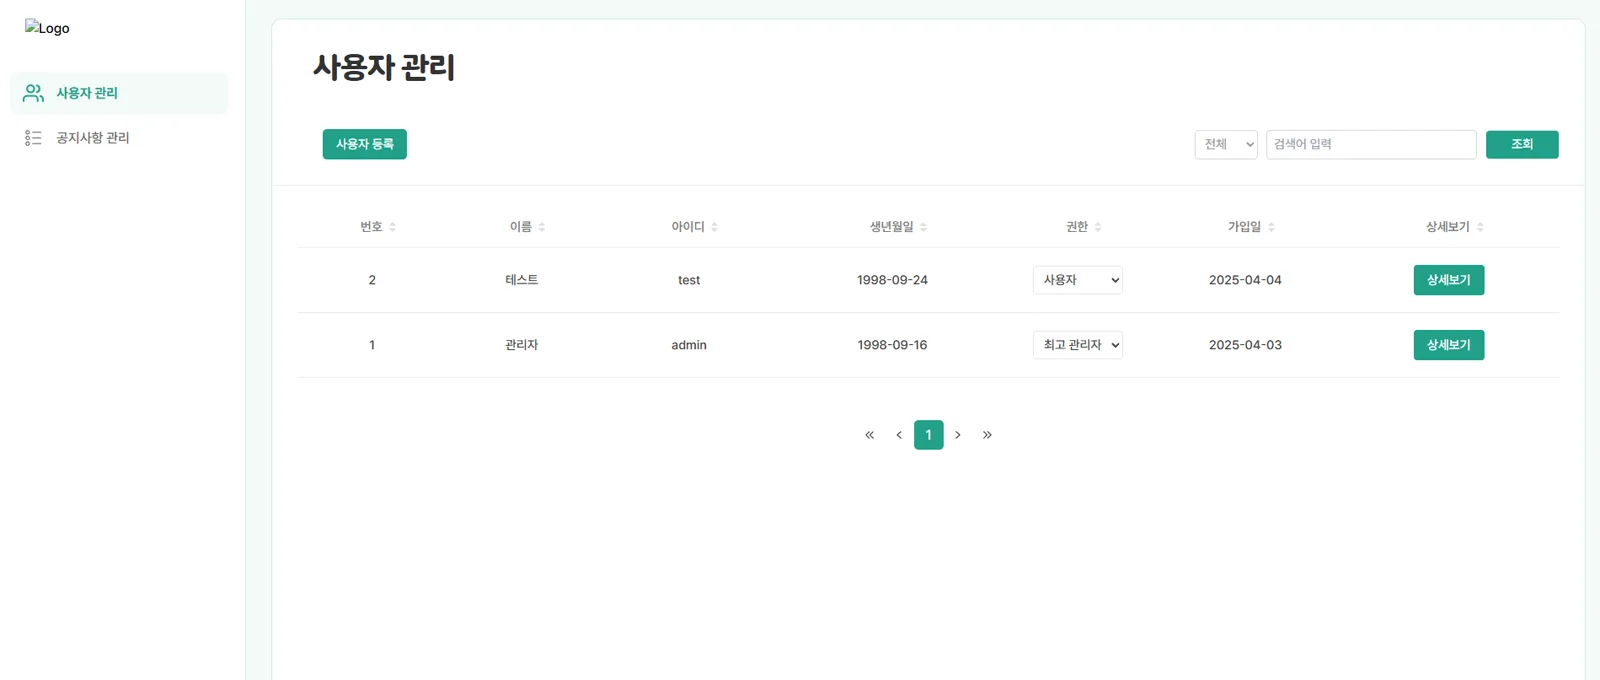Sort by 아이디 column sort icon
1600x680 pixels.
(715, 227)
